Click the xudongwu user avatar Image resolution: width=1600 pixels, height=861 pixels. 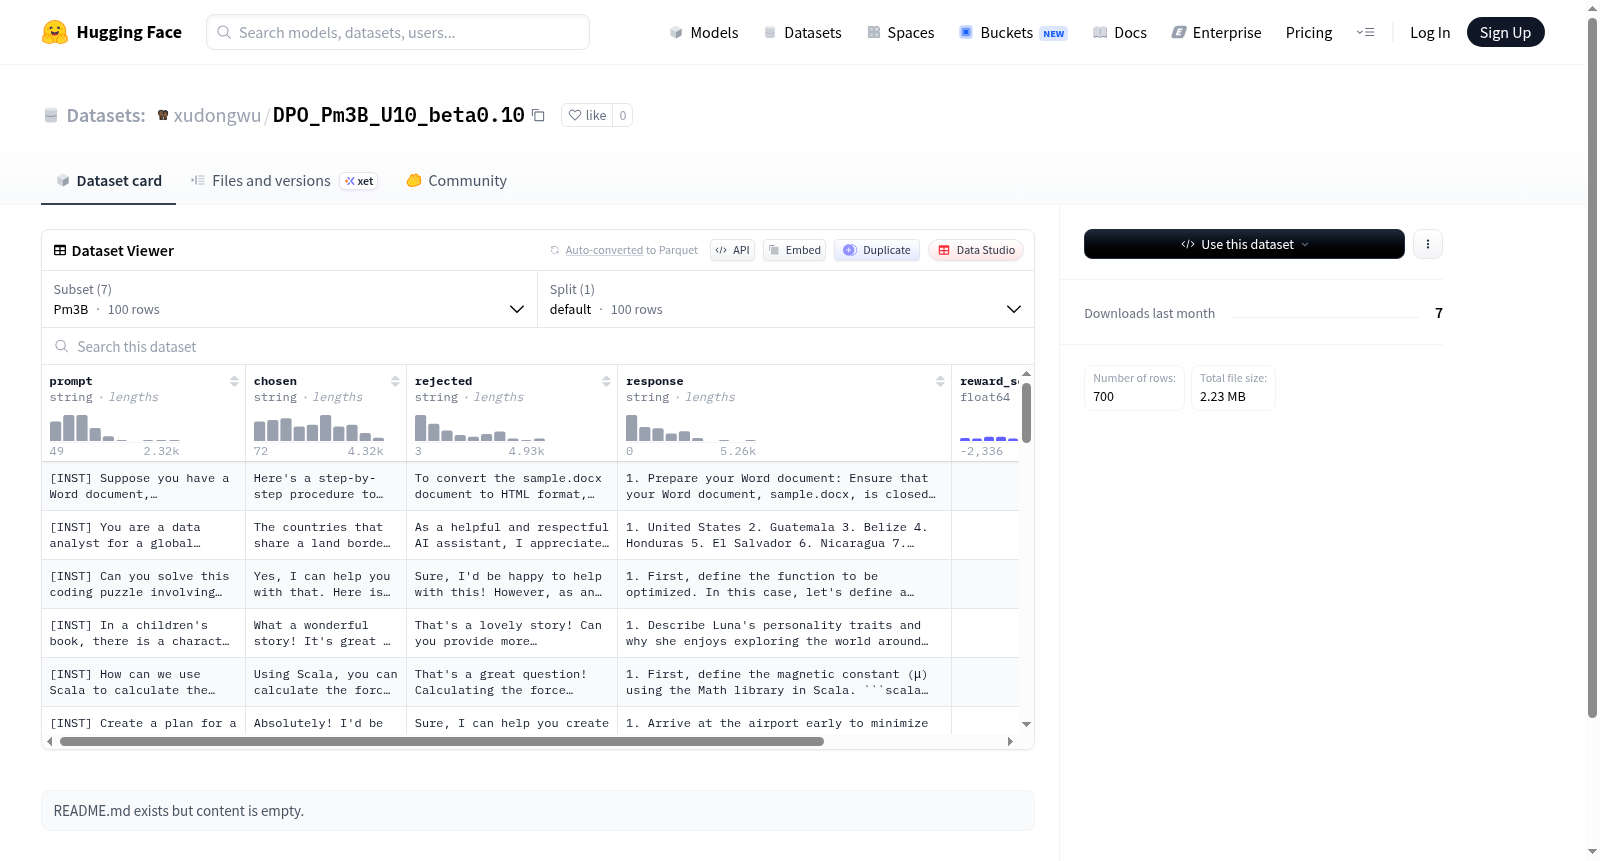(163, 115)
